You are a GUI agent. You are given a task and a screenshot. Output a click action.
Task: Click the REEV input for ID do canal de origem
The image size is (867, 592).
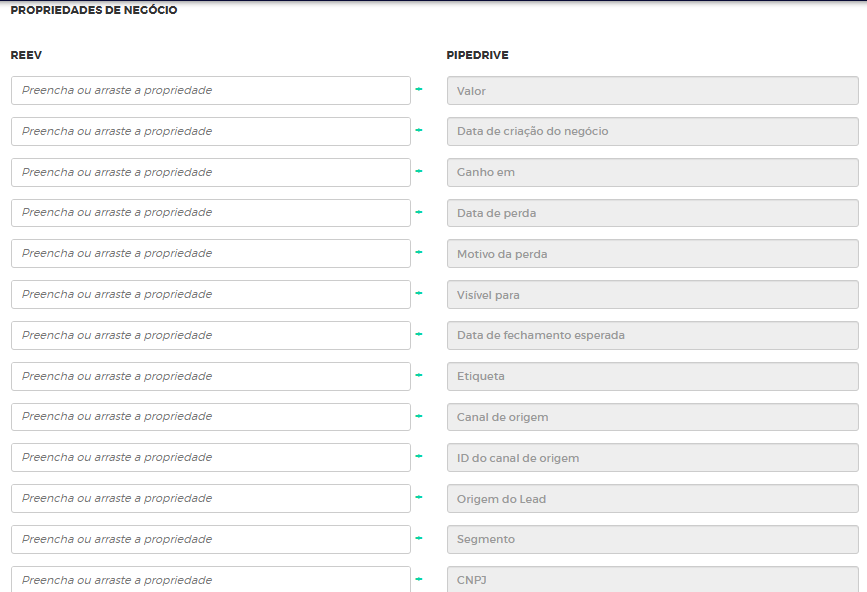[211, 457]
